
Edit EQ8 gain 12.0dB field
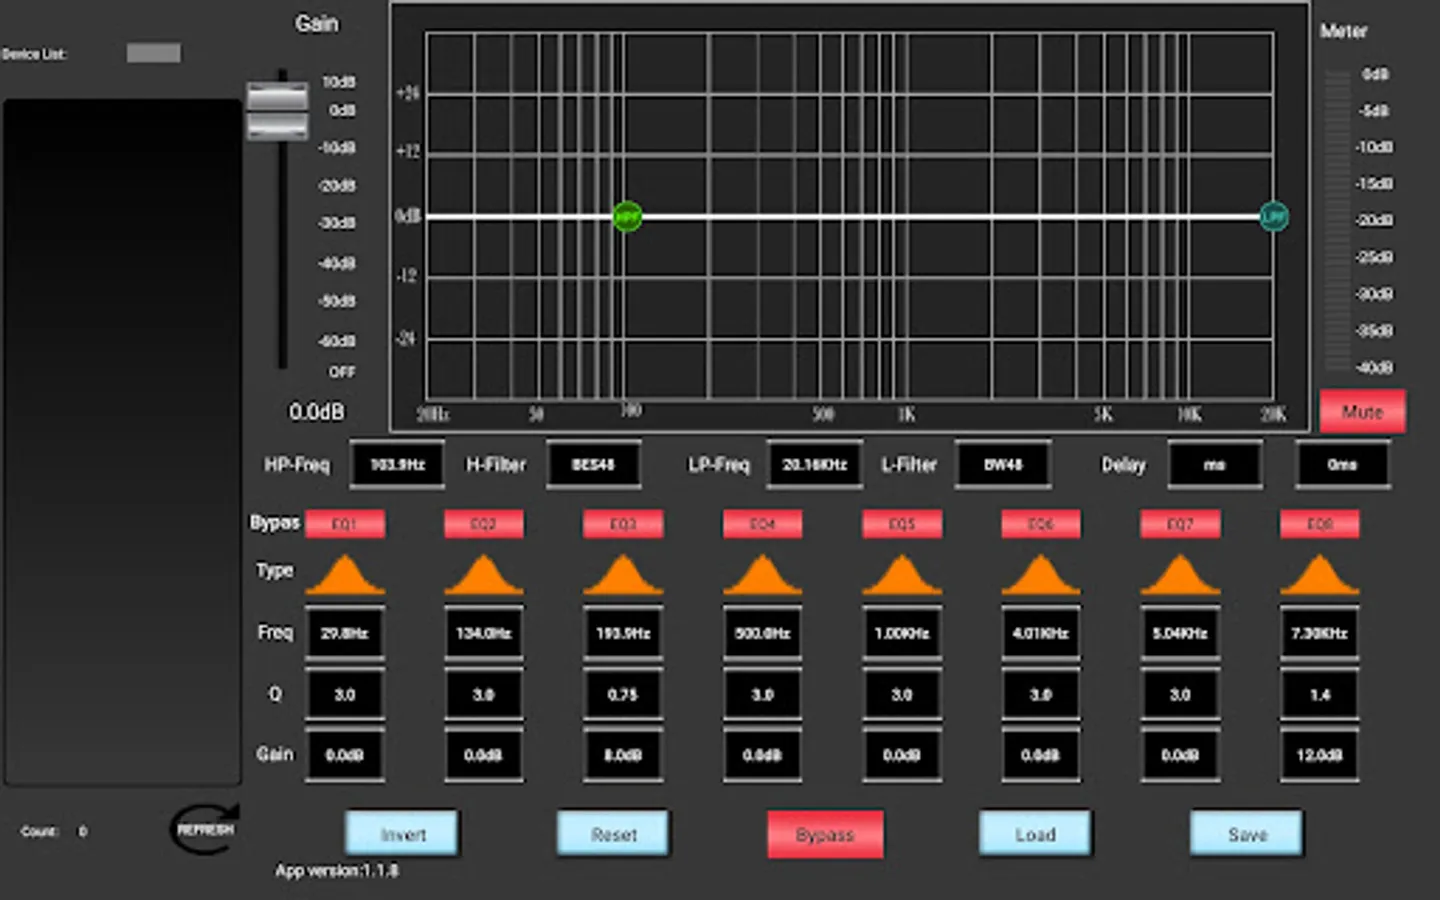1319,755
